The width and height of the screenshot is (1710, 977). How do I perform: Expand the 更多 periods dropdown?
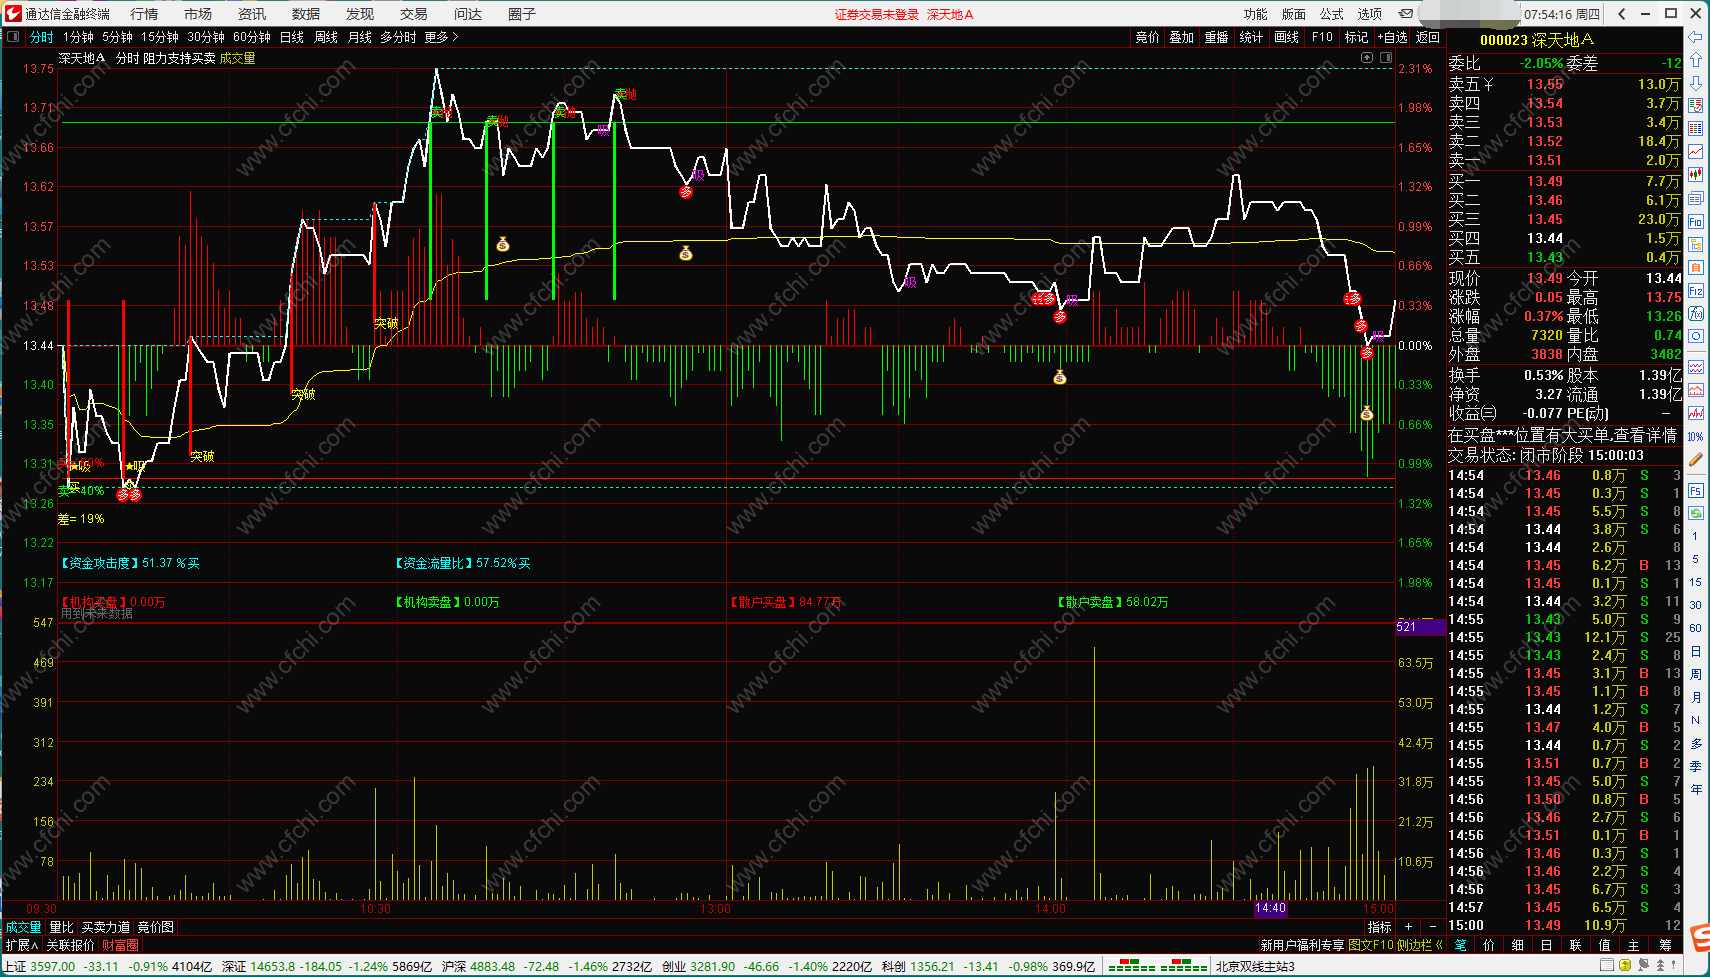[441, 37]
